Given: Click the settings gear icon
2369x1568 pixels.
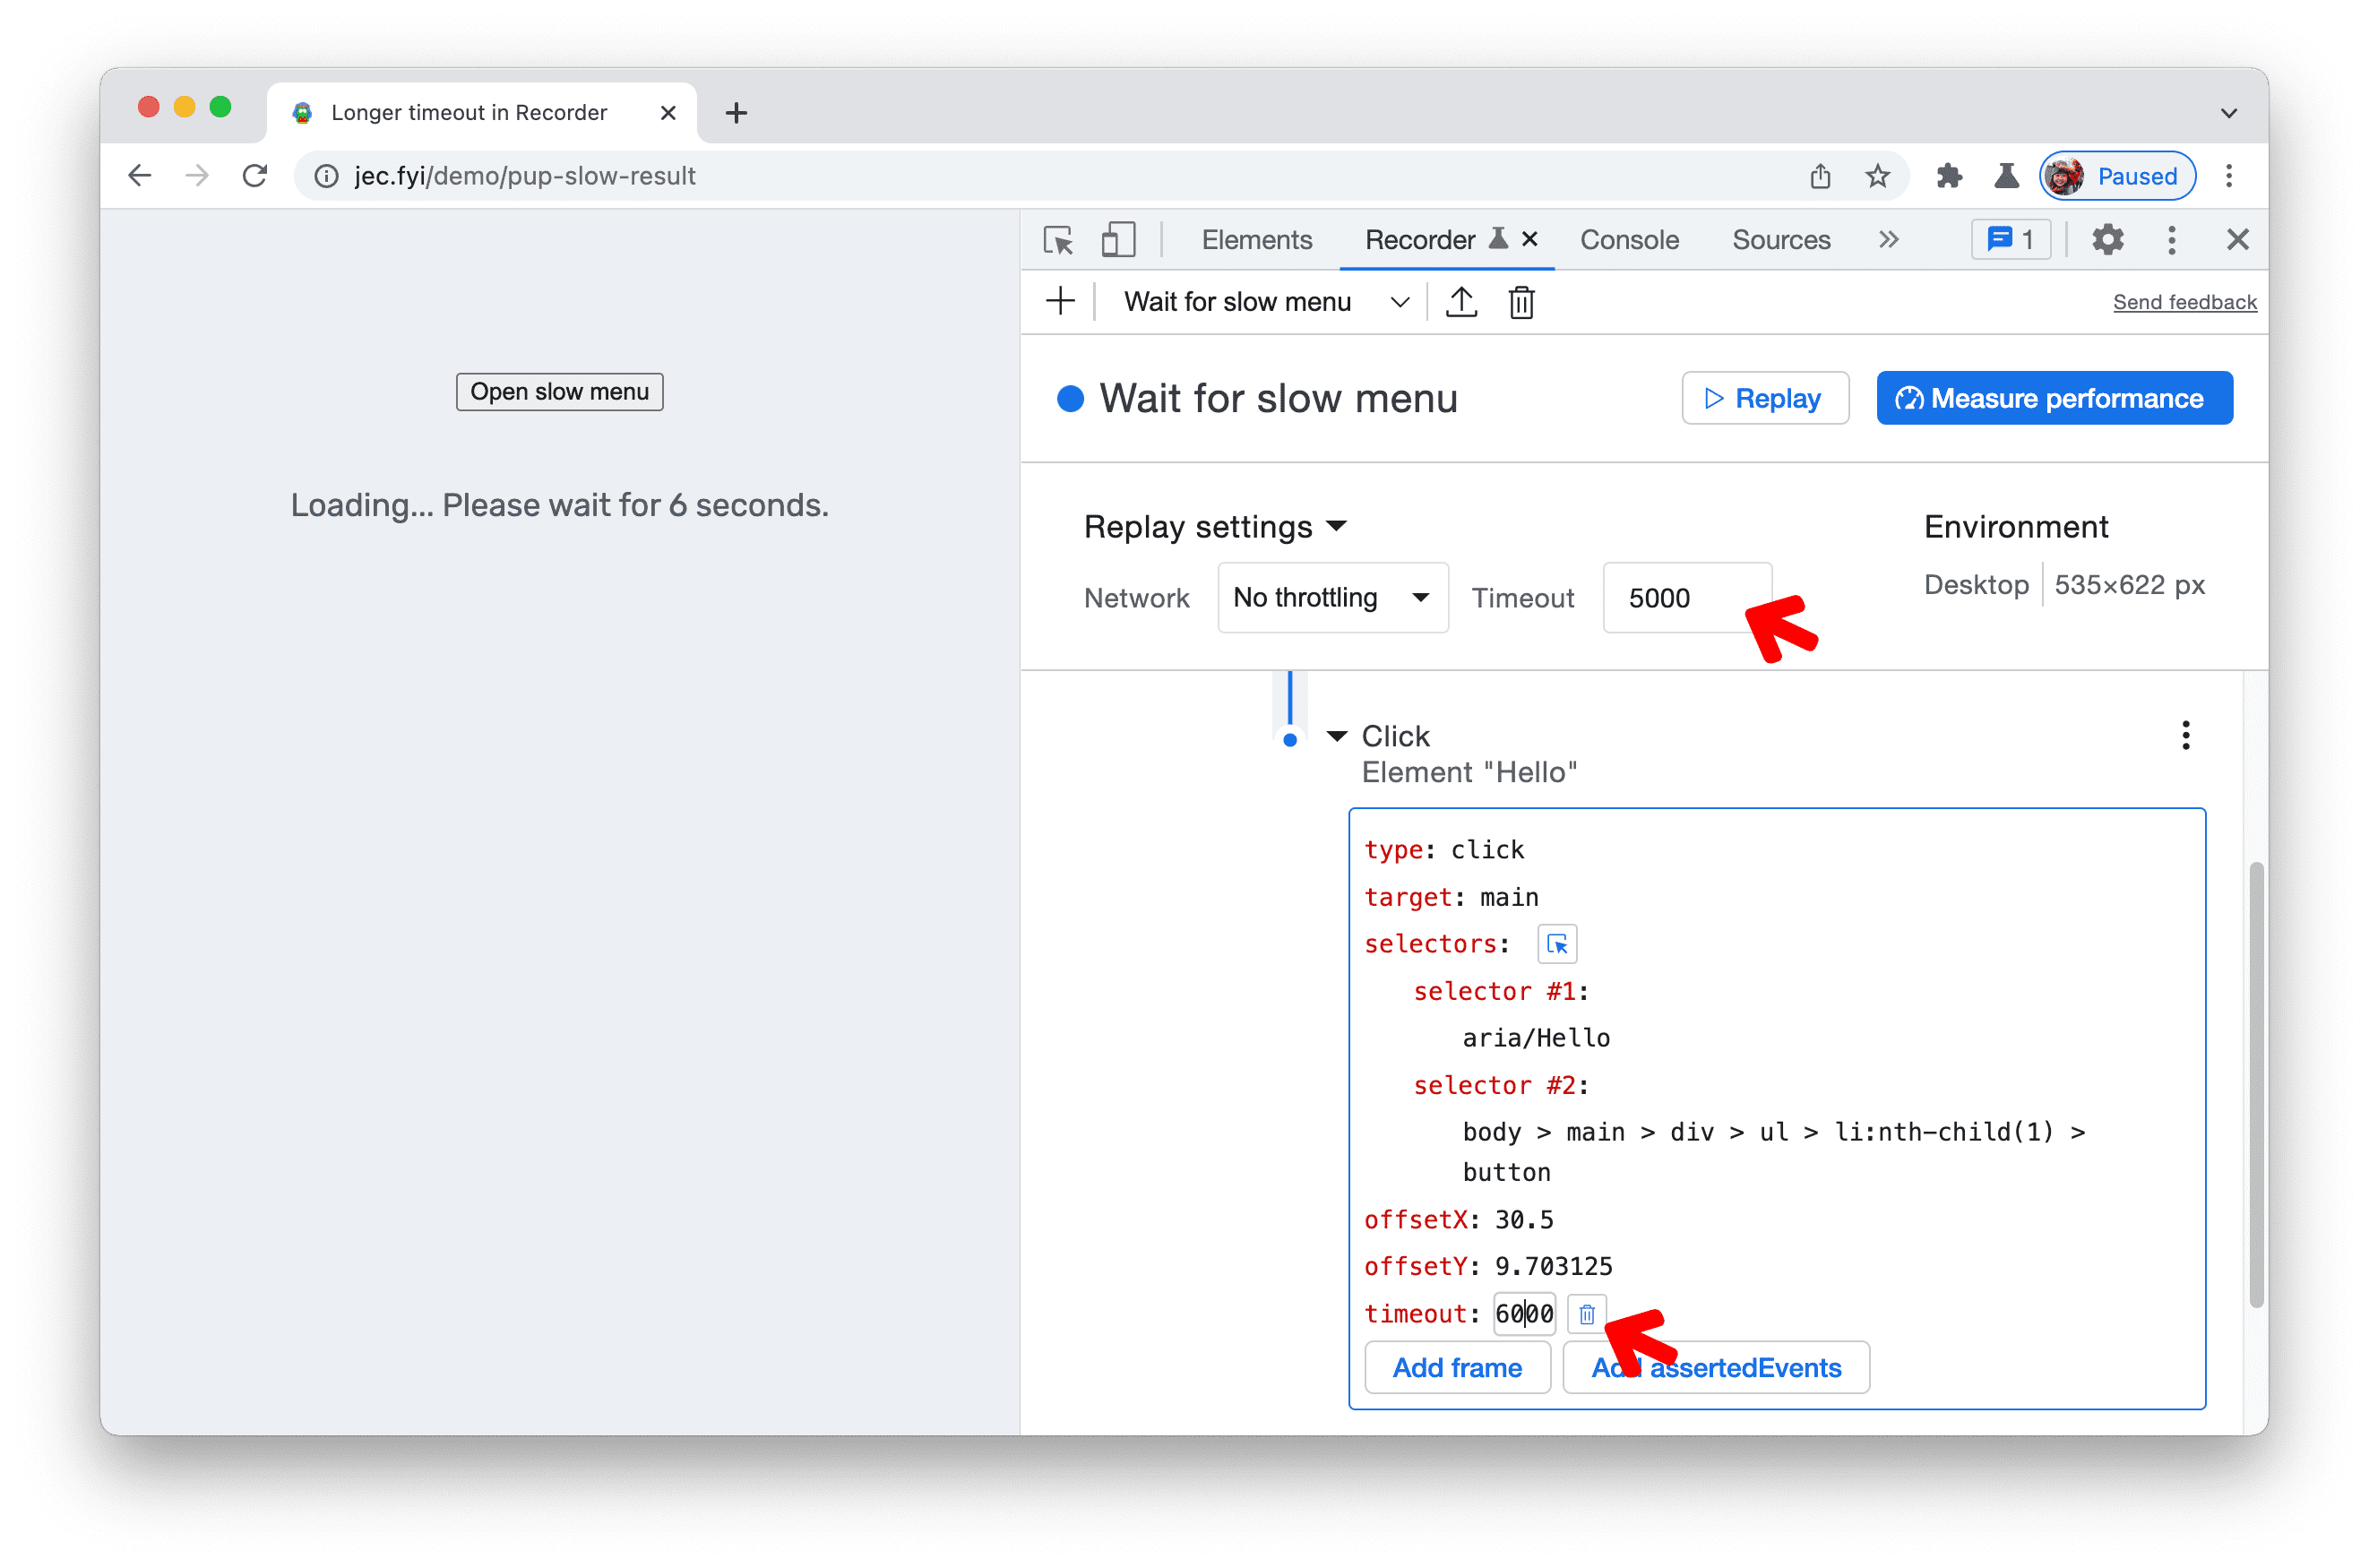Looking at the screenshot, I should (x=2106, y=238).
